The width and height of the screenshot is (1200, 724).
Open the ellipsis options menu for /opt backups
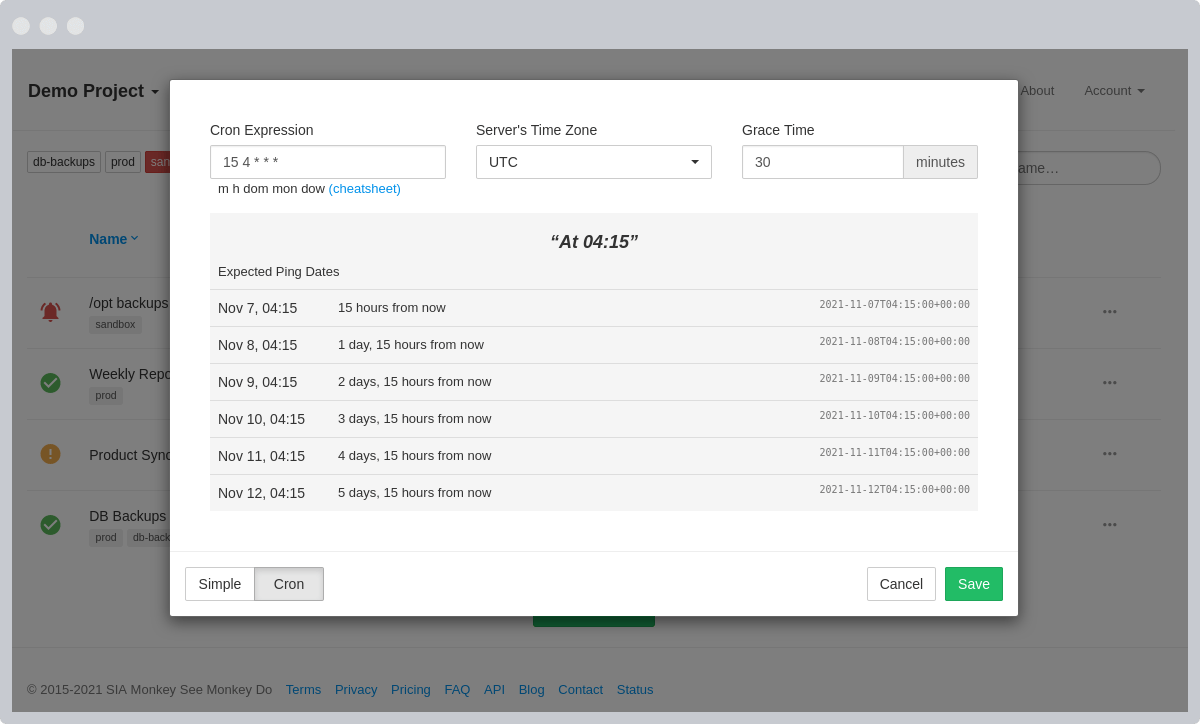1109,311
